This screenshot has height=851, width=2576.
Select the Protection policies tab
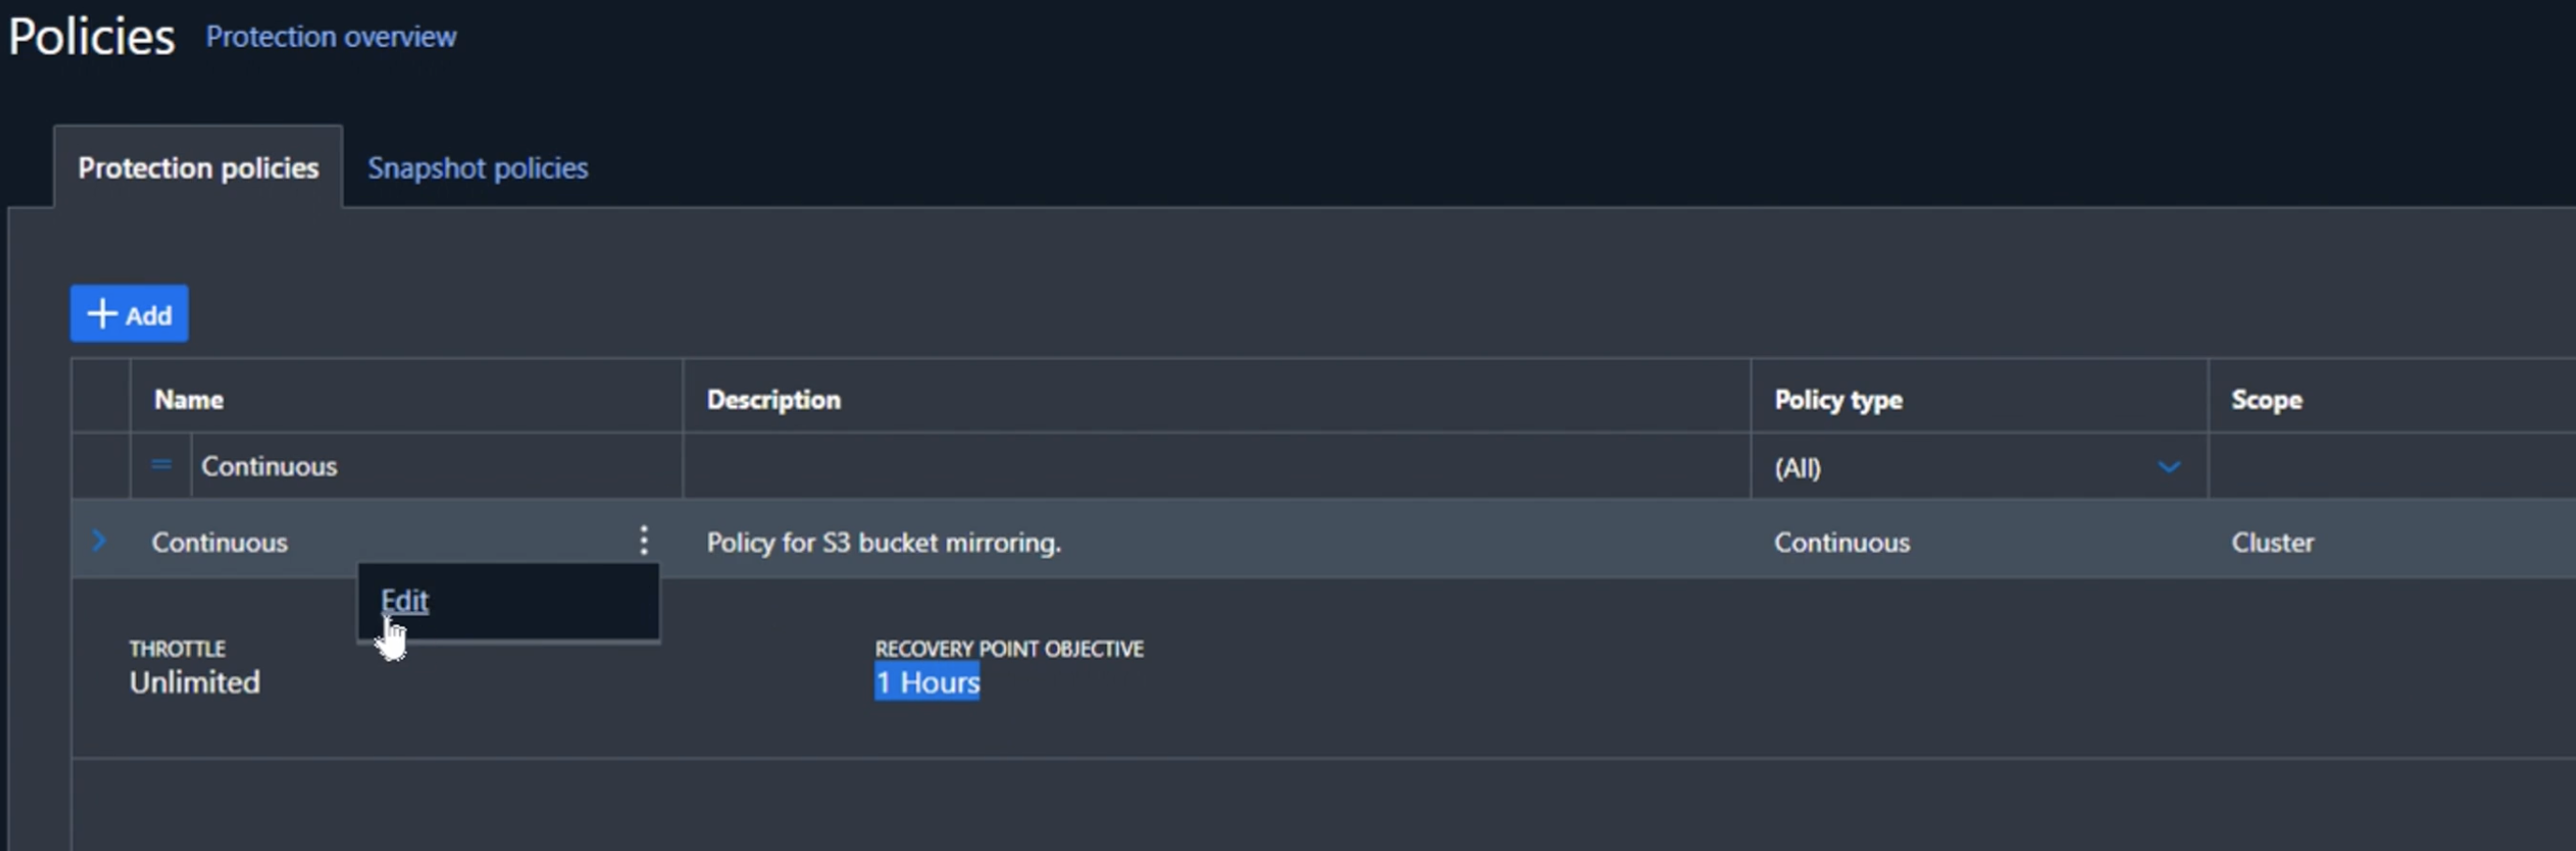tap(198, 168)
